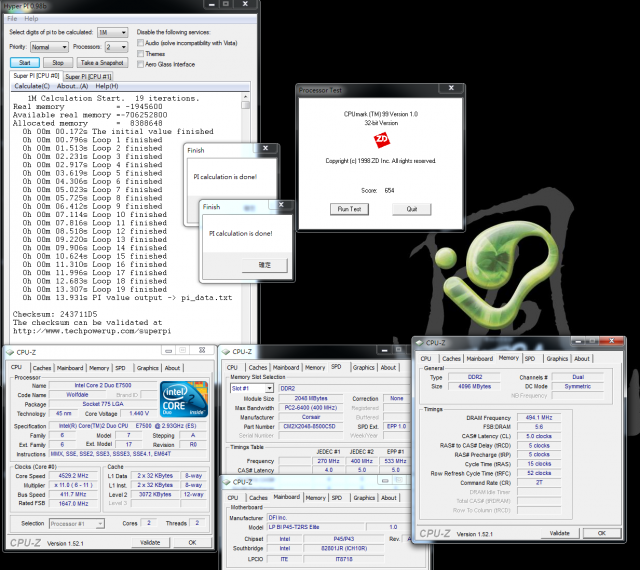Click the ZD logo in Processor Test
Image resolution: width=640 pixels, height=570 pixels.
pyautogui.click(x=382, y=140)
